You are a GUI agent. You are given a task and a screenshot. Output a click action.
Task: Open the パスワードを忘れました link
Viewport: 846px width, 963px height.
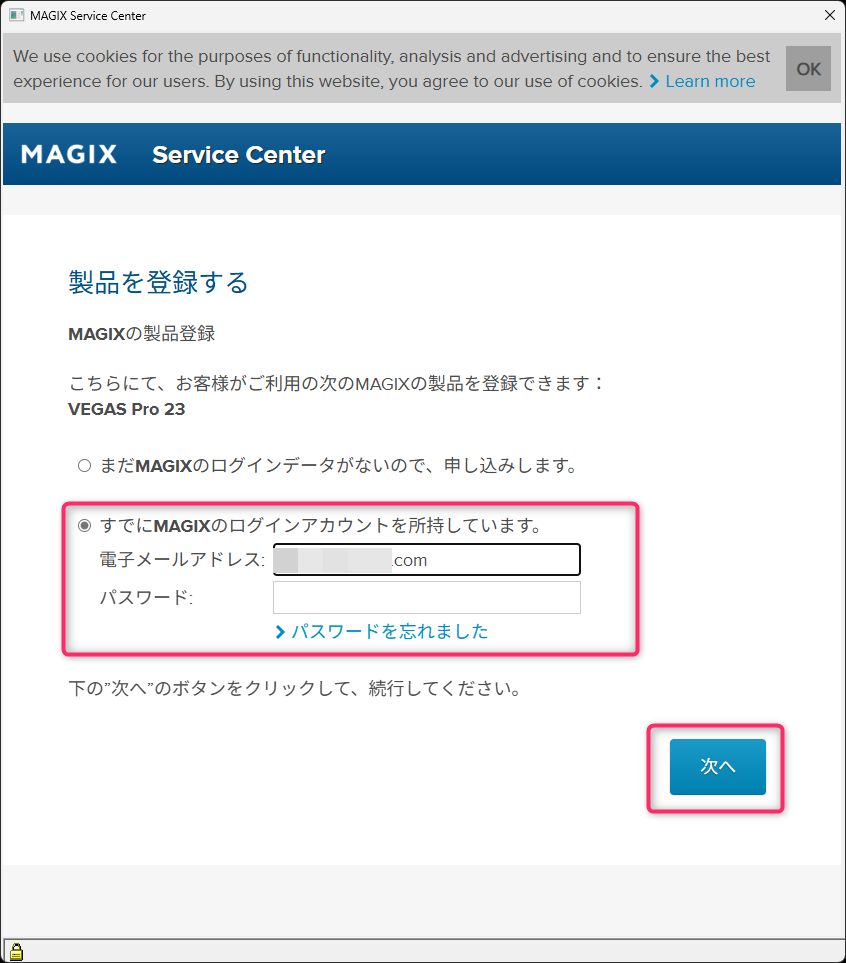pyautogui.click(x=390, y=631)
